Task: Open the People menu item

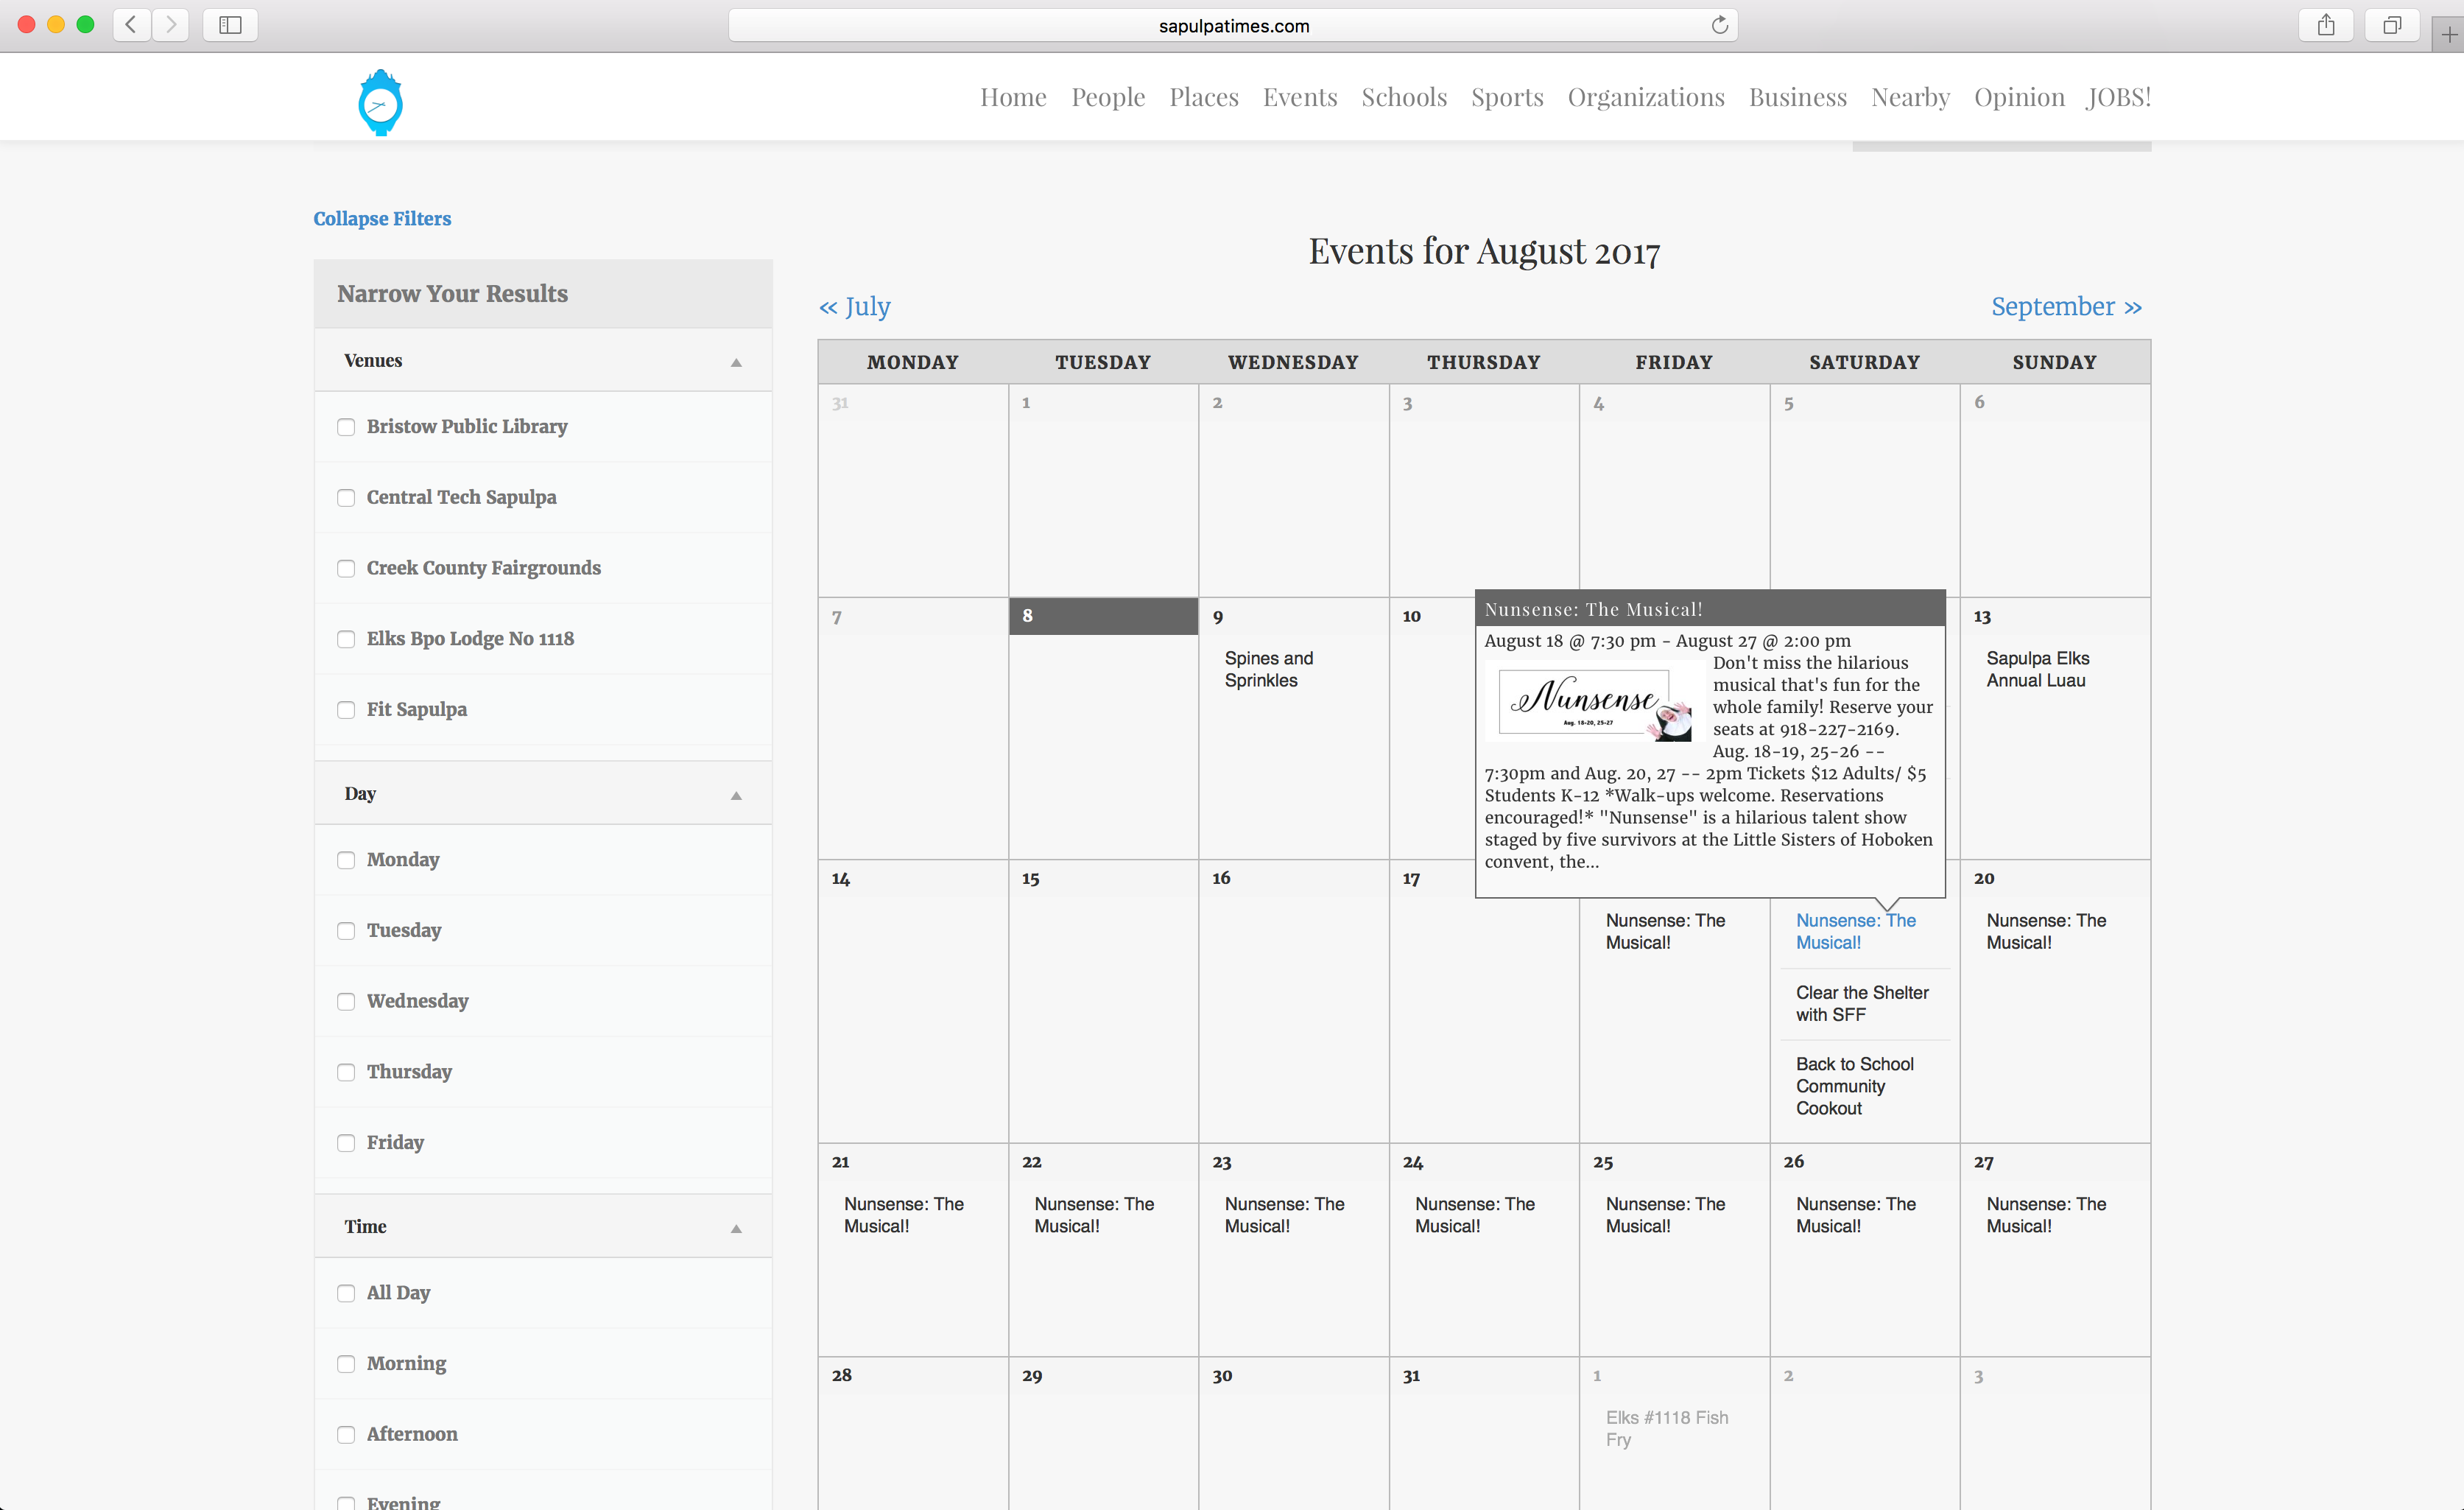Action: point(1108,97)
